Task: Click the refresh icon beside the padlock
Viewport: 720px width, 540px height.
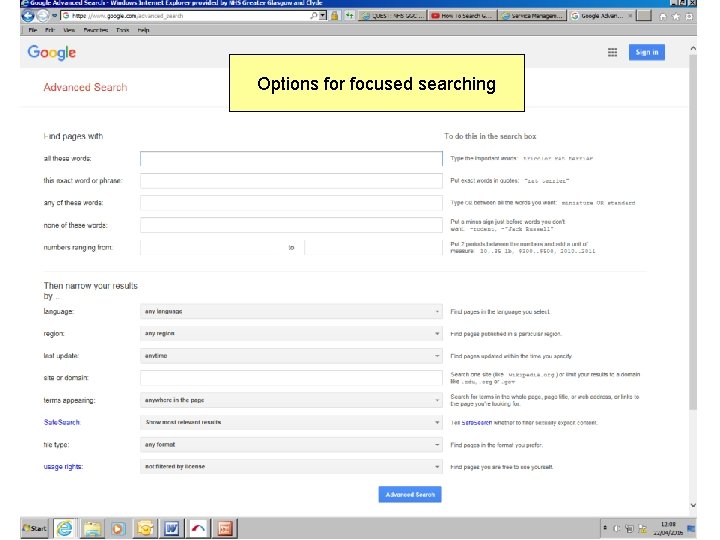Action: (350, 16)
